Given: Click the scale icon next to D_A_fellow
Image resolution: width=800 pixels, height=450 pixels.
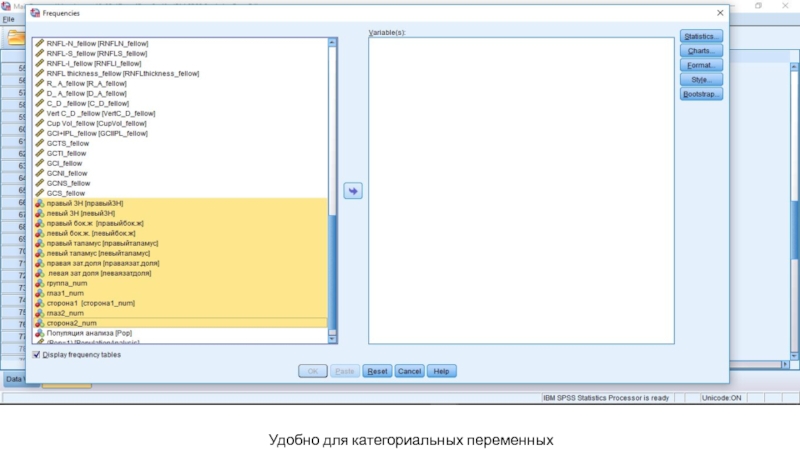Looking at the screenshot, I should [x=40, y=93].
